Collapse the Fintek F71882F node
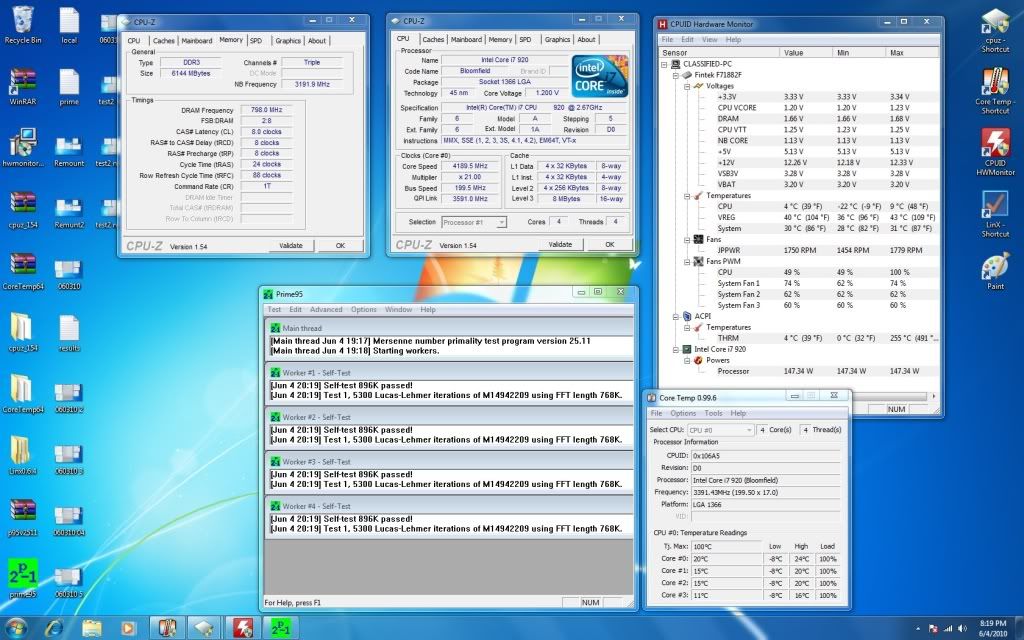The image size is (1024, 640). point(675,76)
